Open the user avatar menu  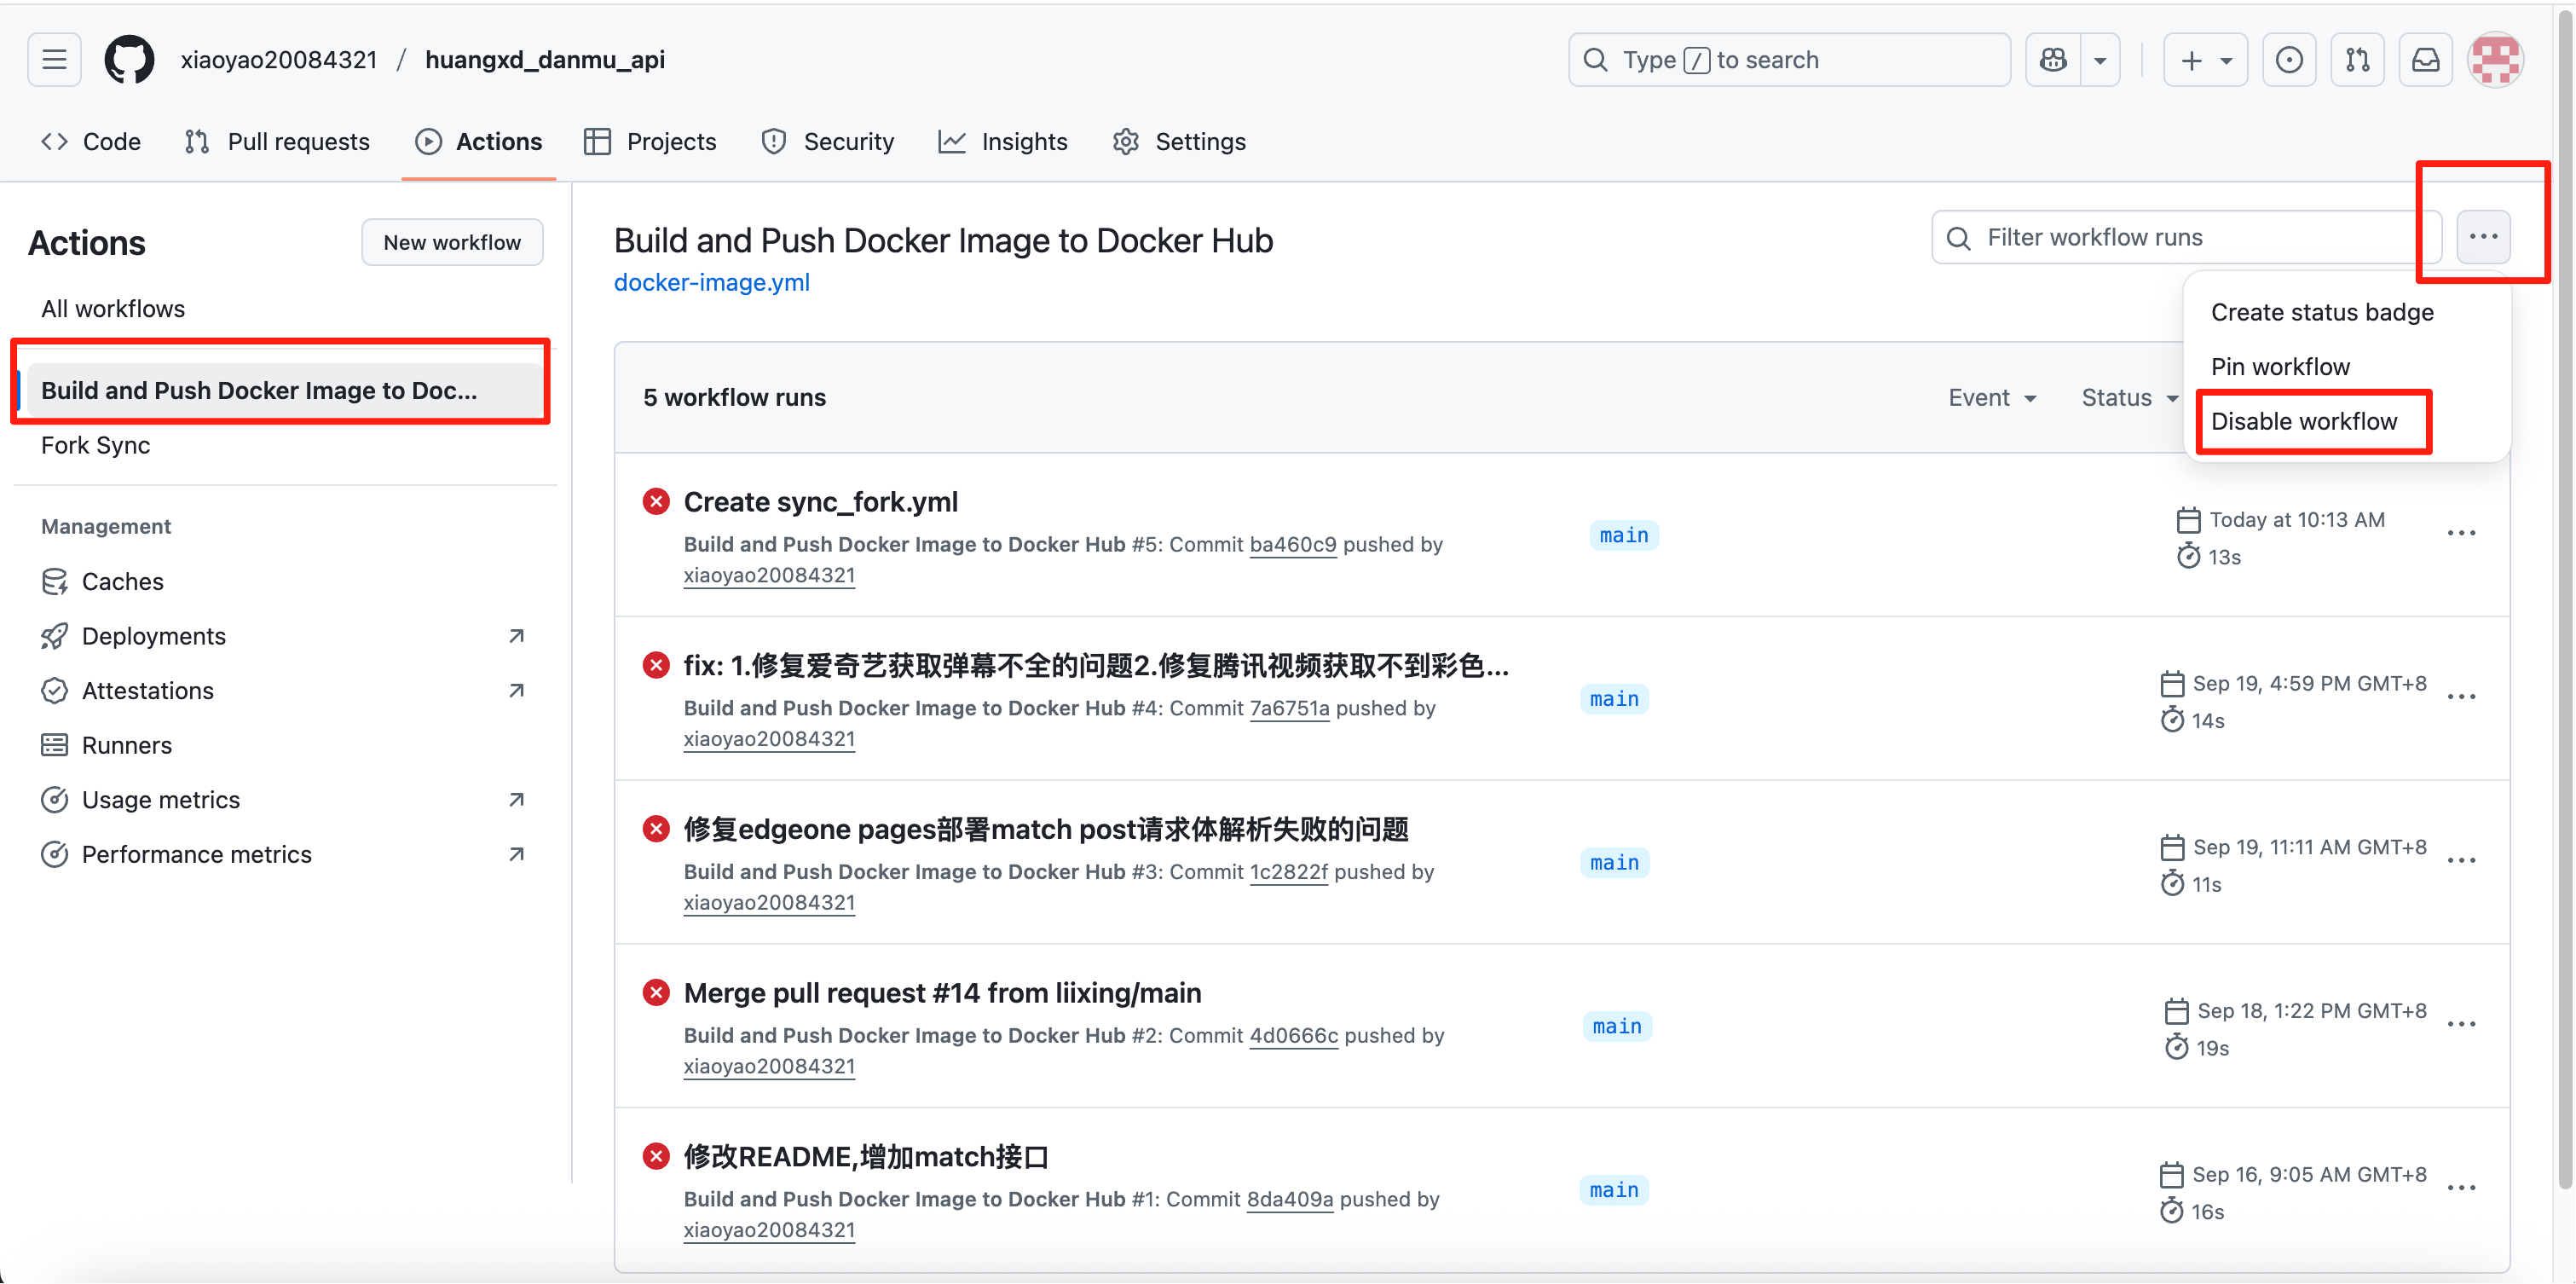coord(2495,60)
